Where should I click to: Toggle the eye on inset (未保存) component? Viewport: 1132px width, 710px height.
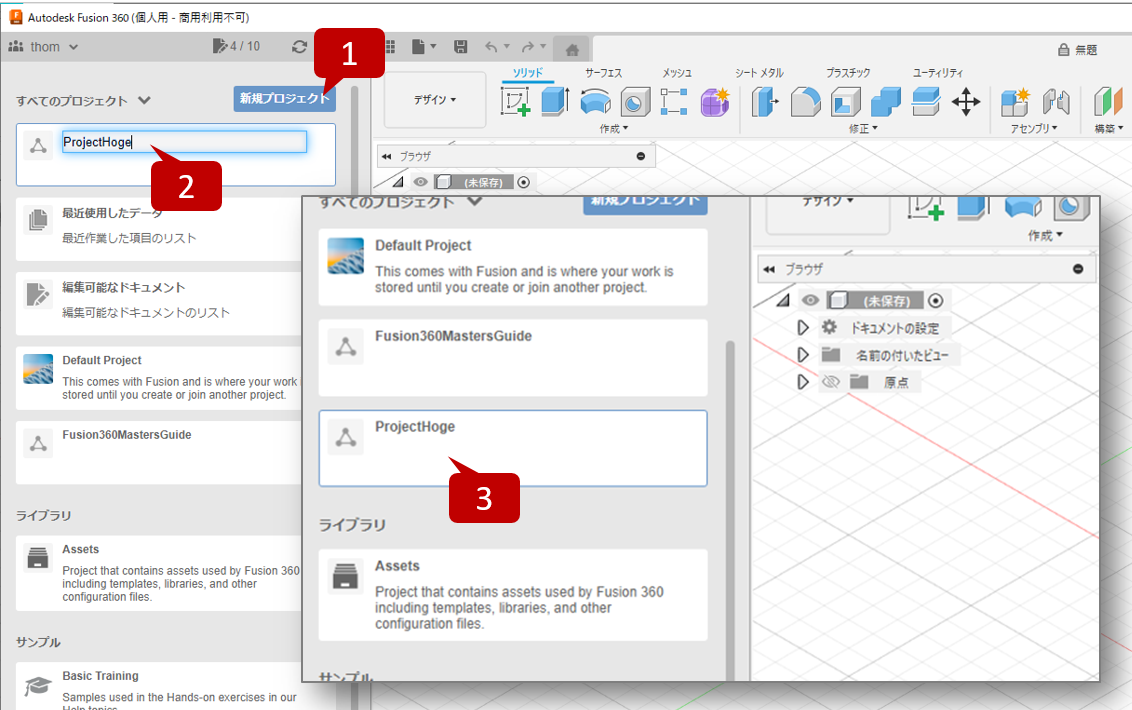point(809,300)
